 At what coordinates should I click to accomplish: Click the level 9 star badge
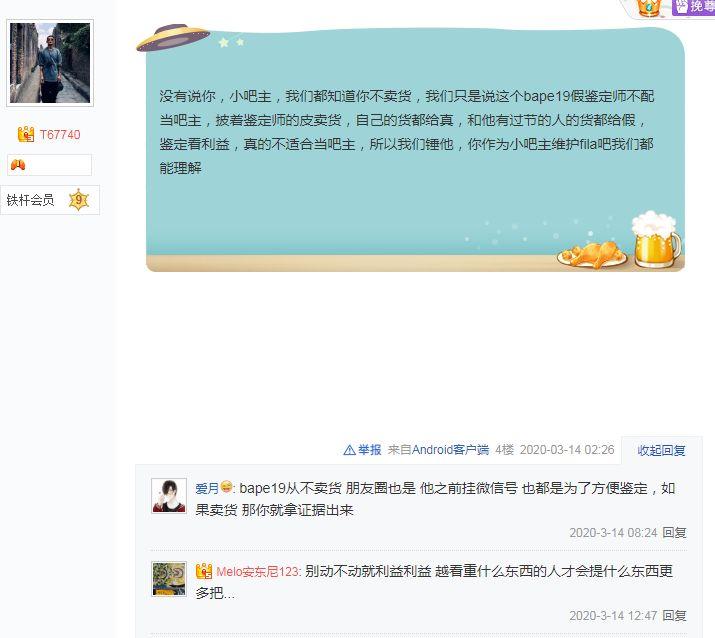[79, 200]
